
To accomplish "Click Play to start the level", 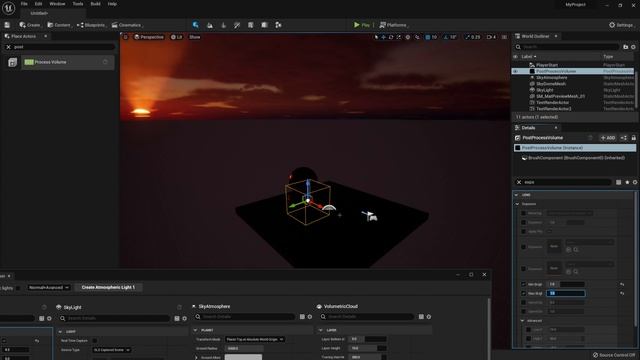I will (362, 25).
